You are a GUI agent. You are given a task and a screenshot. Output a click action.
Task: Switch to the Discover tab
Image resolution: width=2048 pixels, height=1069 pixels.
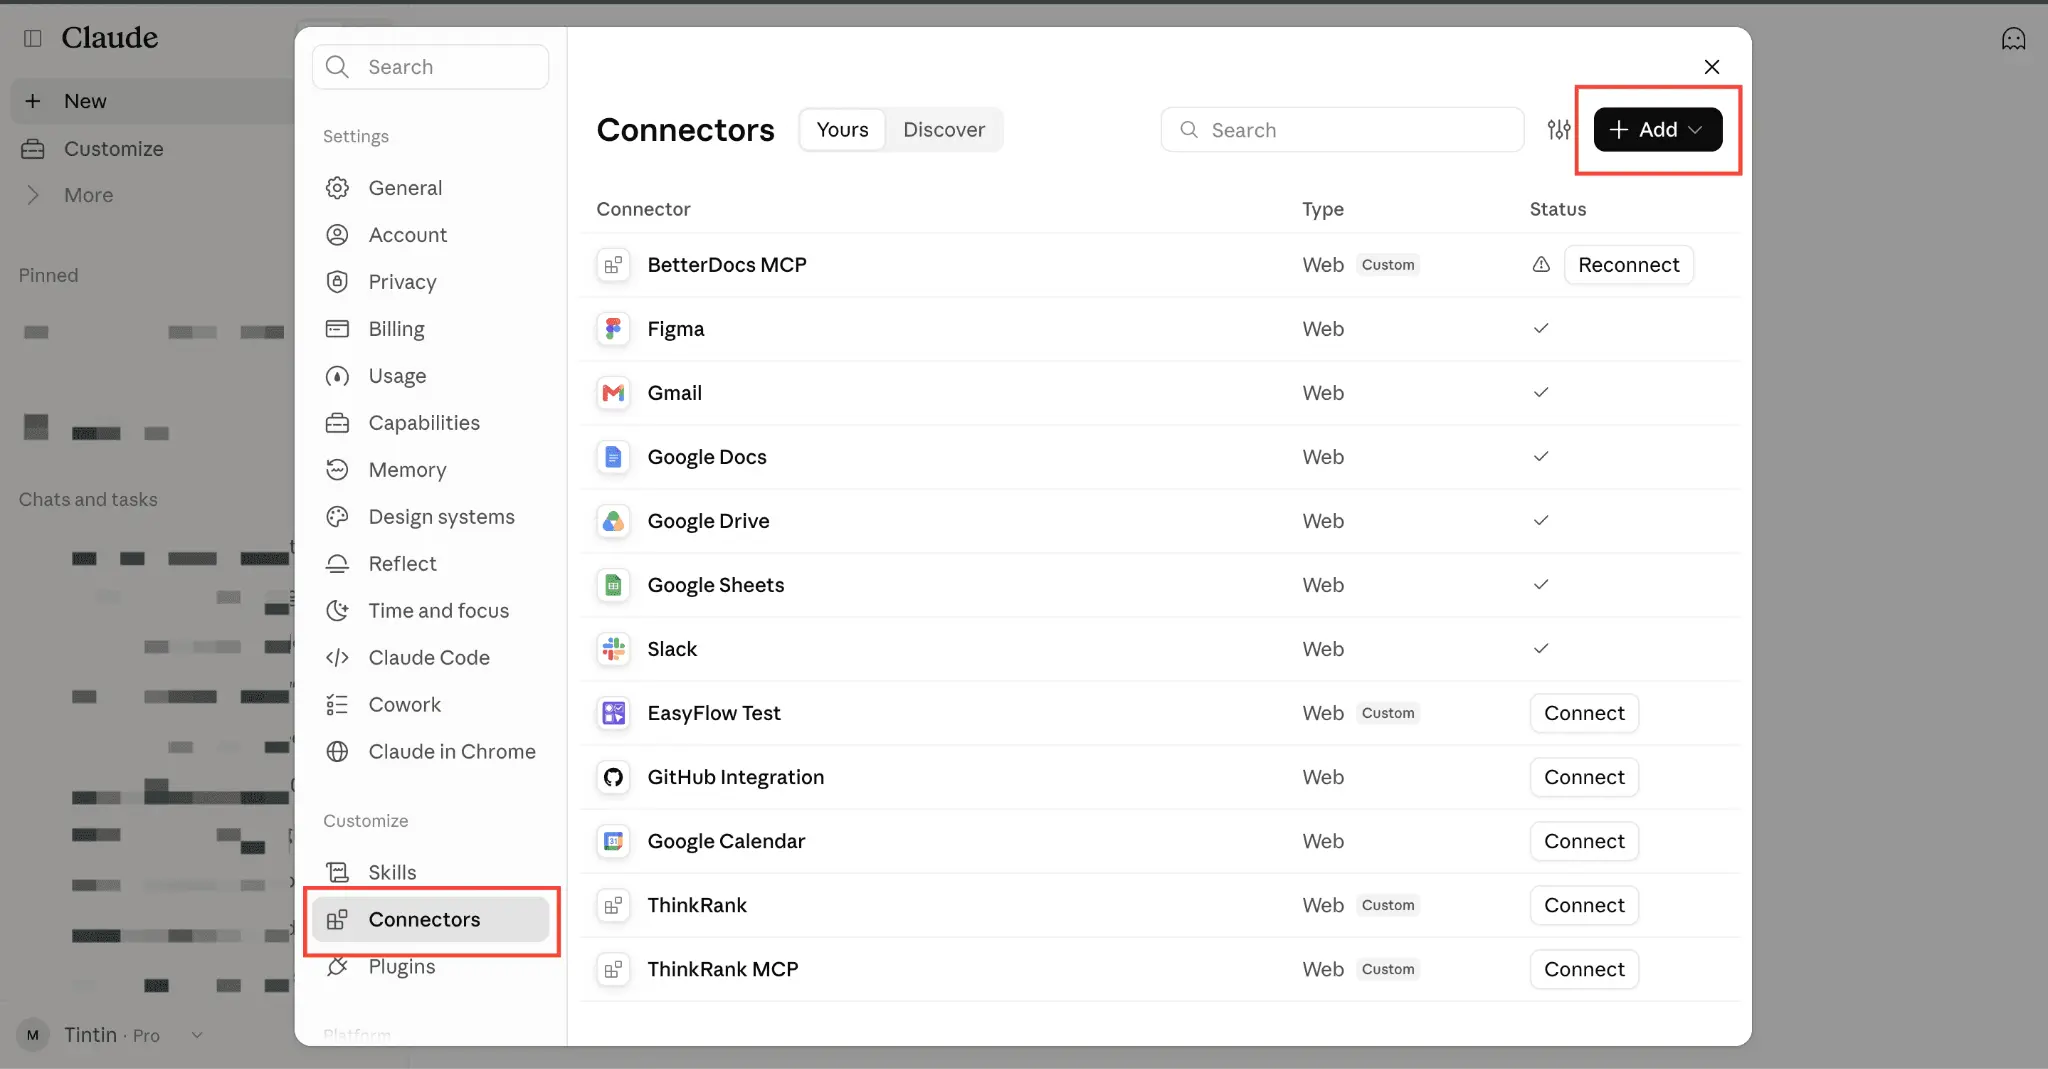pos(944,130)
